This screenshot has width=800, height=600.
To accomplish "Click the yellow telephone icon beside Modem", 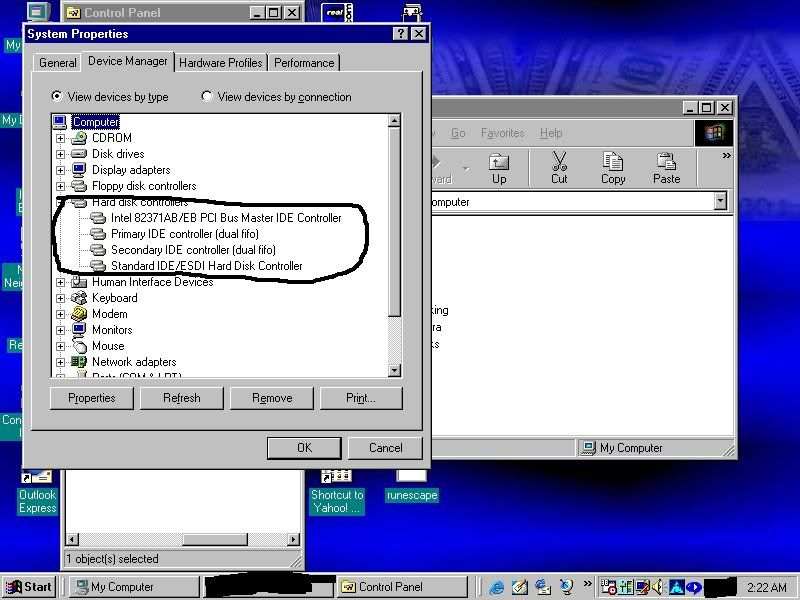I will (x=79, y=314).
